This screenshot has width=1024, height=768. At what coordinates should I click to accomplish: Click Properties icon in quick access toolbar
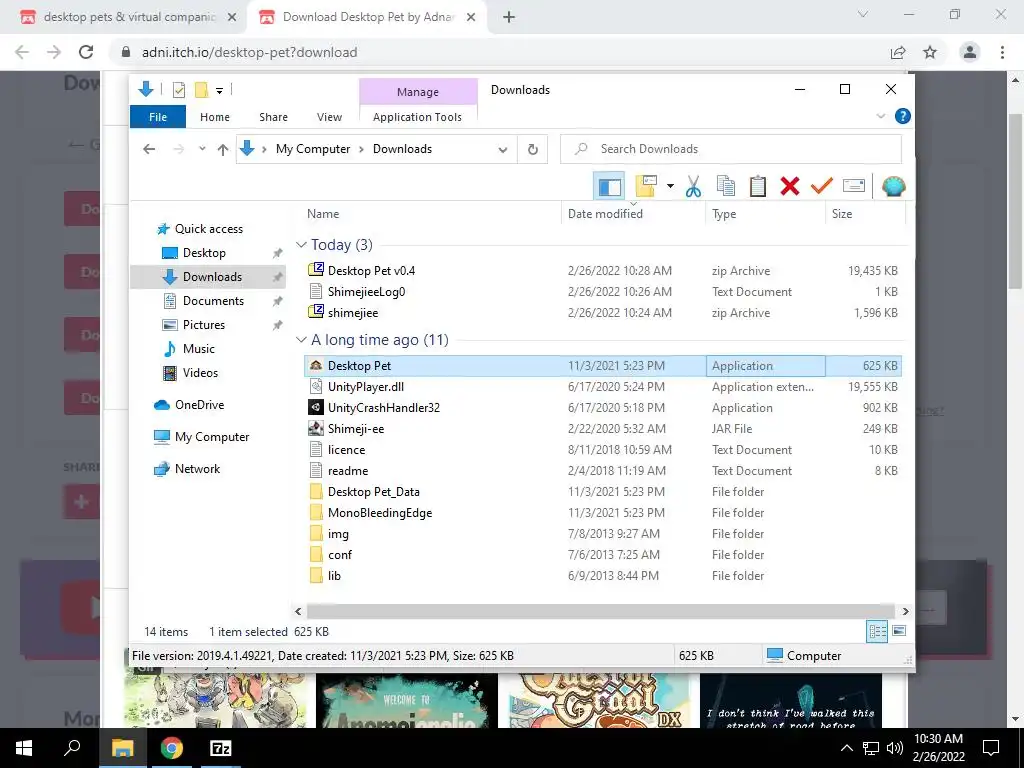click(x=178, y=90)
